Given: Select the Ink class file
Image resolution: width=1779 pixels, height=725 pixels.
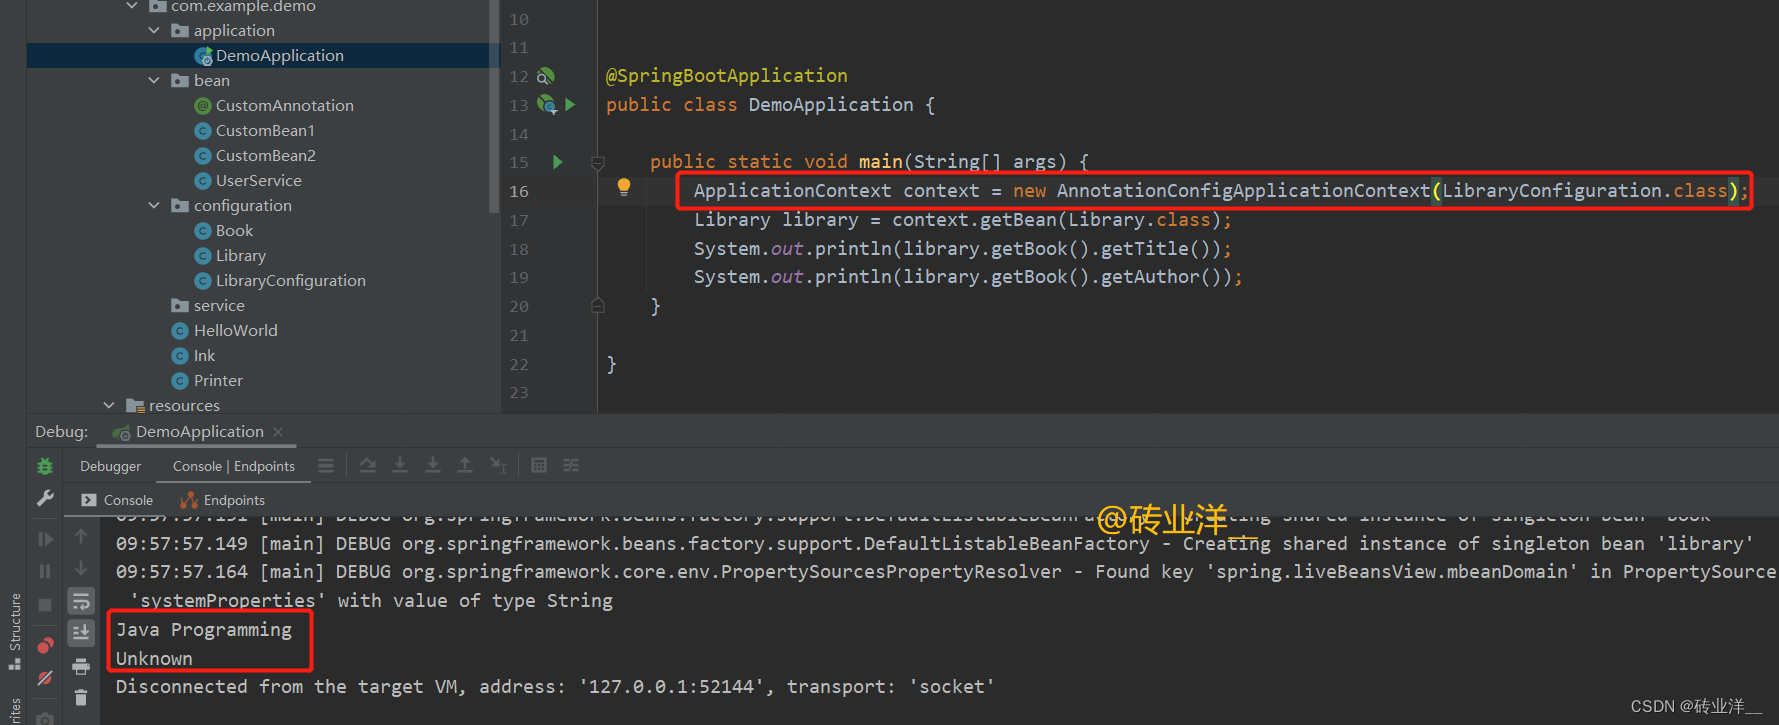Looking at the screenshot, I should tap(193, 356).
